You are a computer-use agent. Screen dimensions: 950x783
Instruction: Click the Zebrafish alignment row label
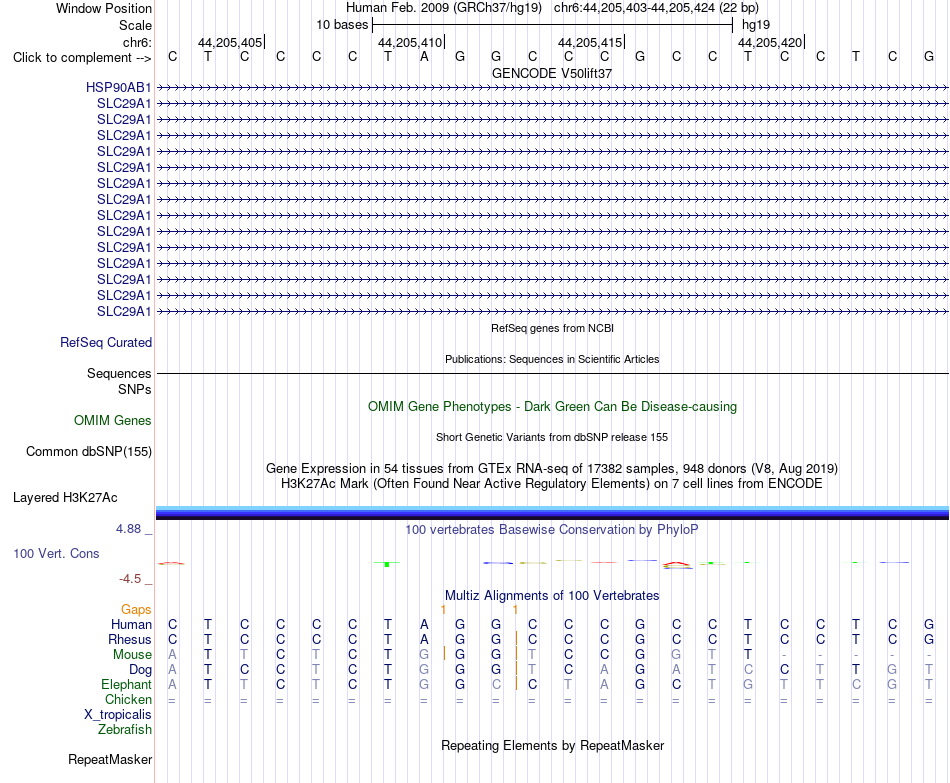tap(125, 730)
